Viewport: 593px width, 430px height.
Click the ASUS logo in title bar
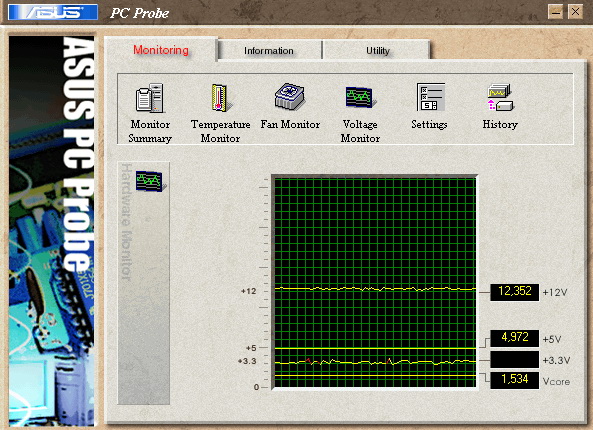53,12
